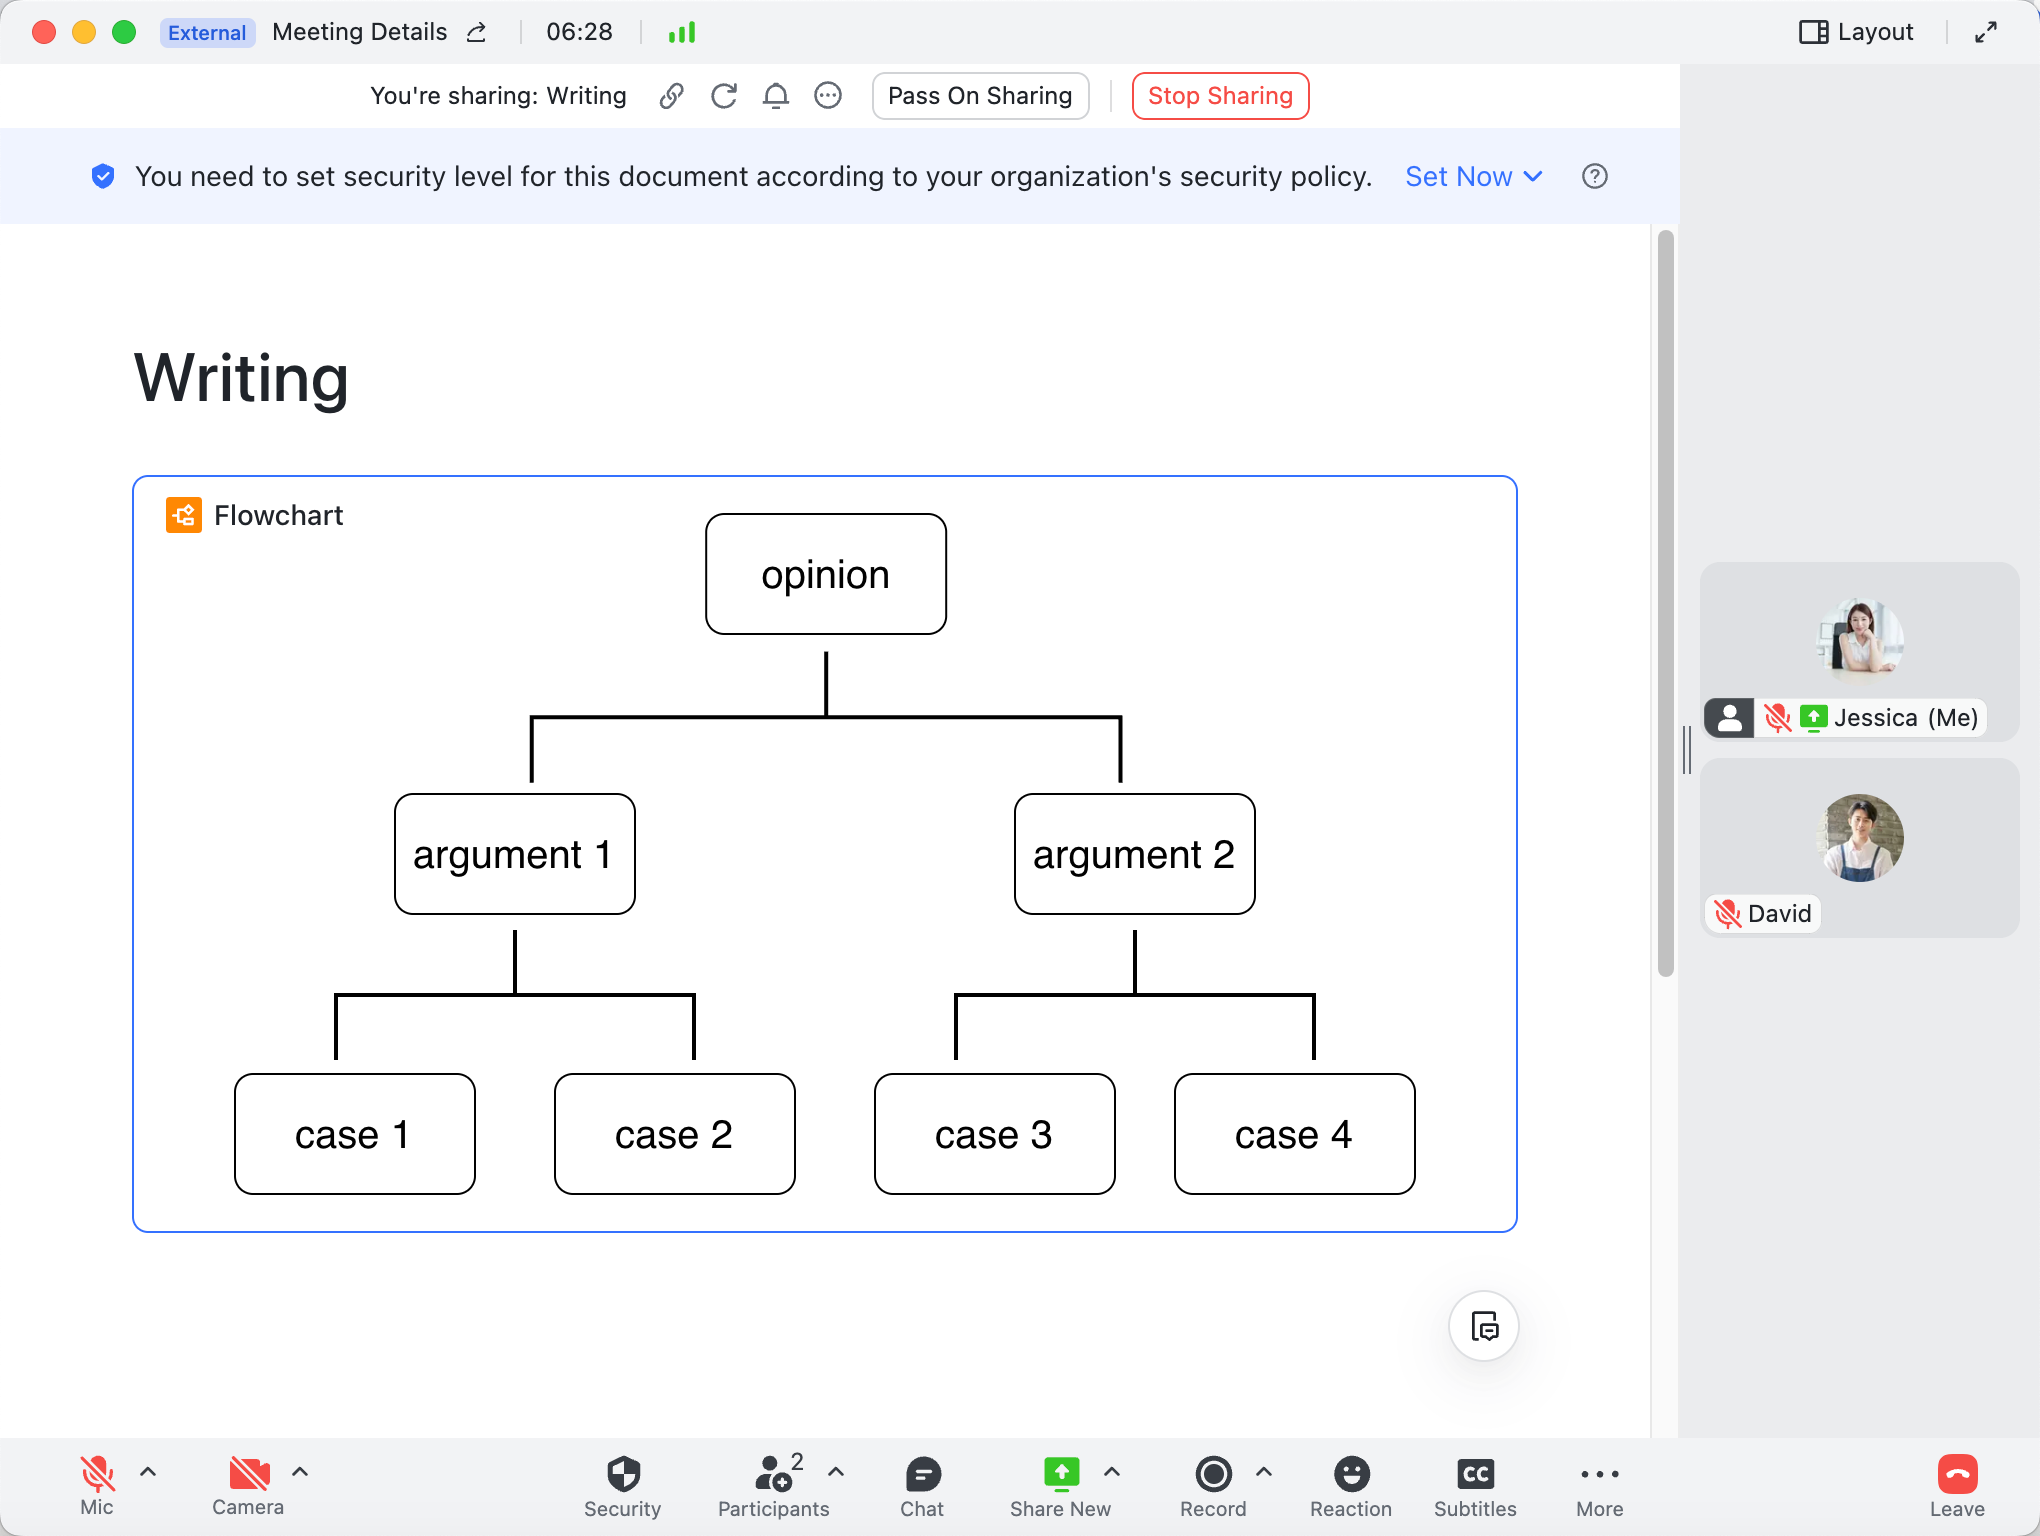
Task: Click Jessica's screen-sharing indicator icon
Action: (x=1814, y=718)
